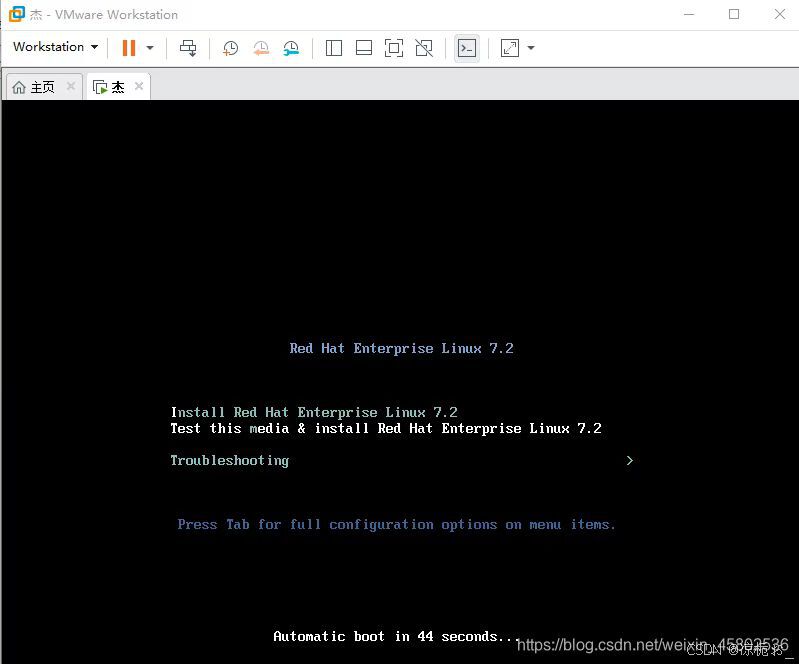
Task: Send Ctrl+Alt+Del to the virtual machine
Action: click(x=188, y=48)
